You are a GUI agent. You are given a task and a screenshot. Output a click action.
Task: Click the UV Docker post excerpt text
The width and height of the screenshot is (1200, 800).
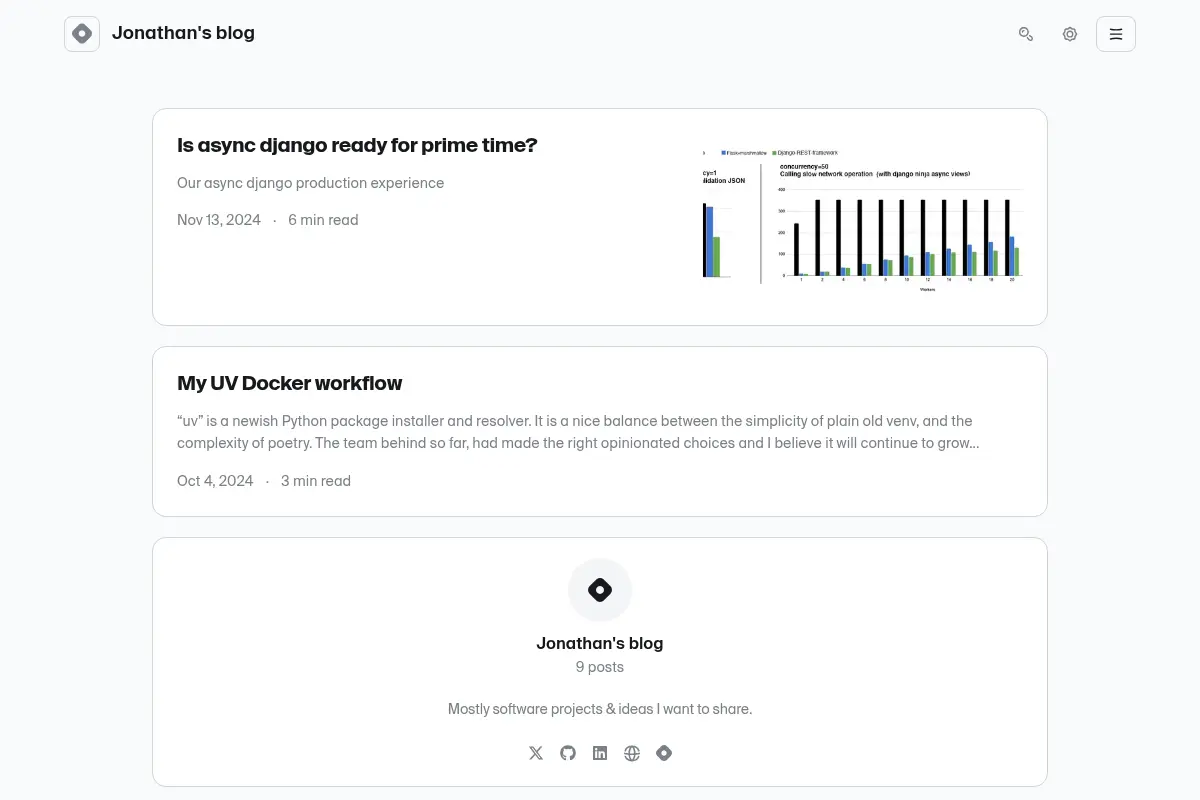click(578, 432)
